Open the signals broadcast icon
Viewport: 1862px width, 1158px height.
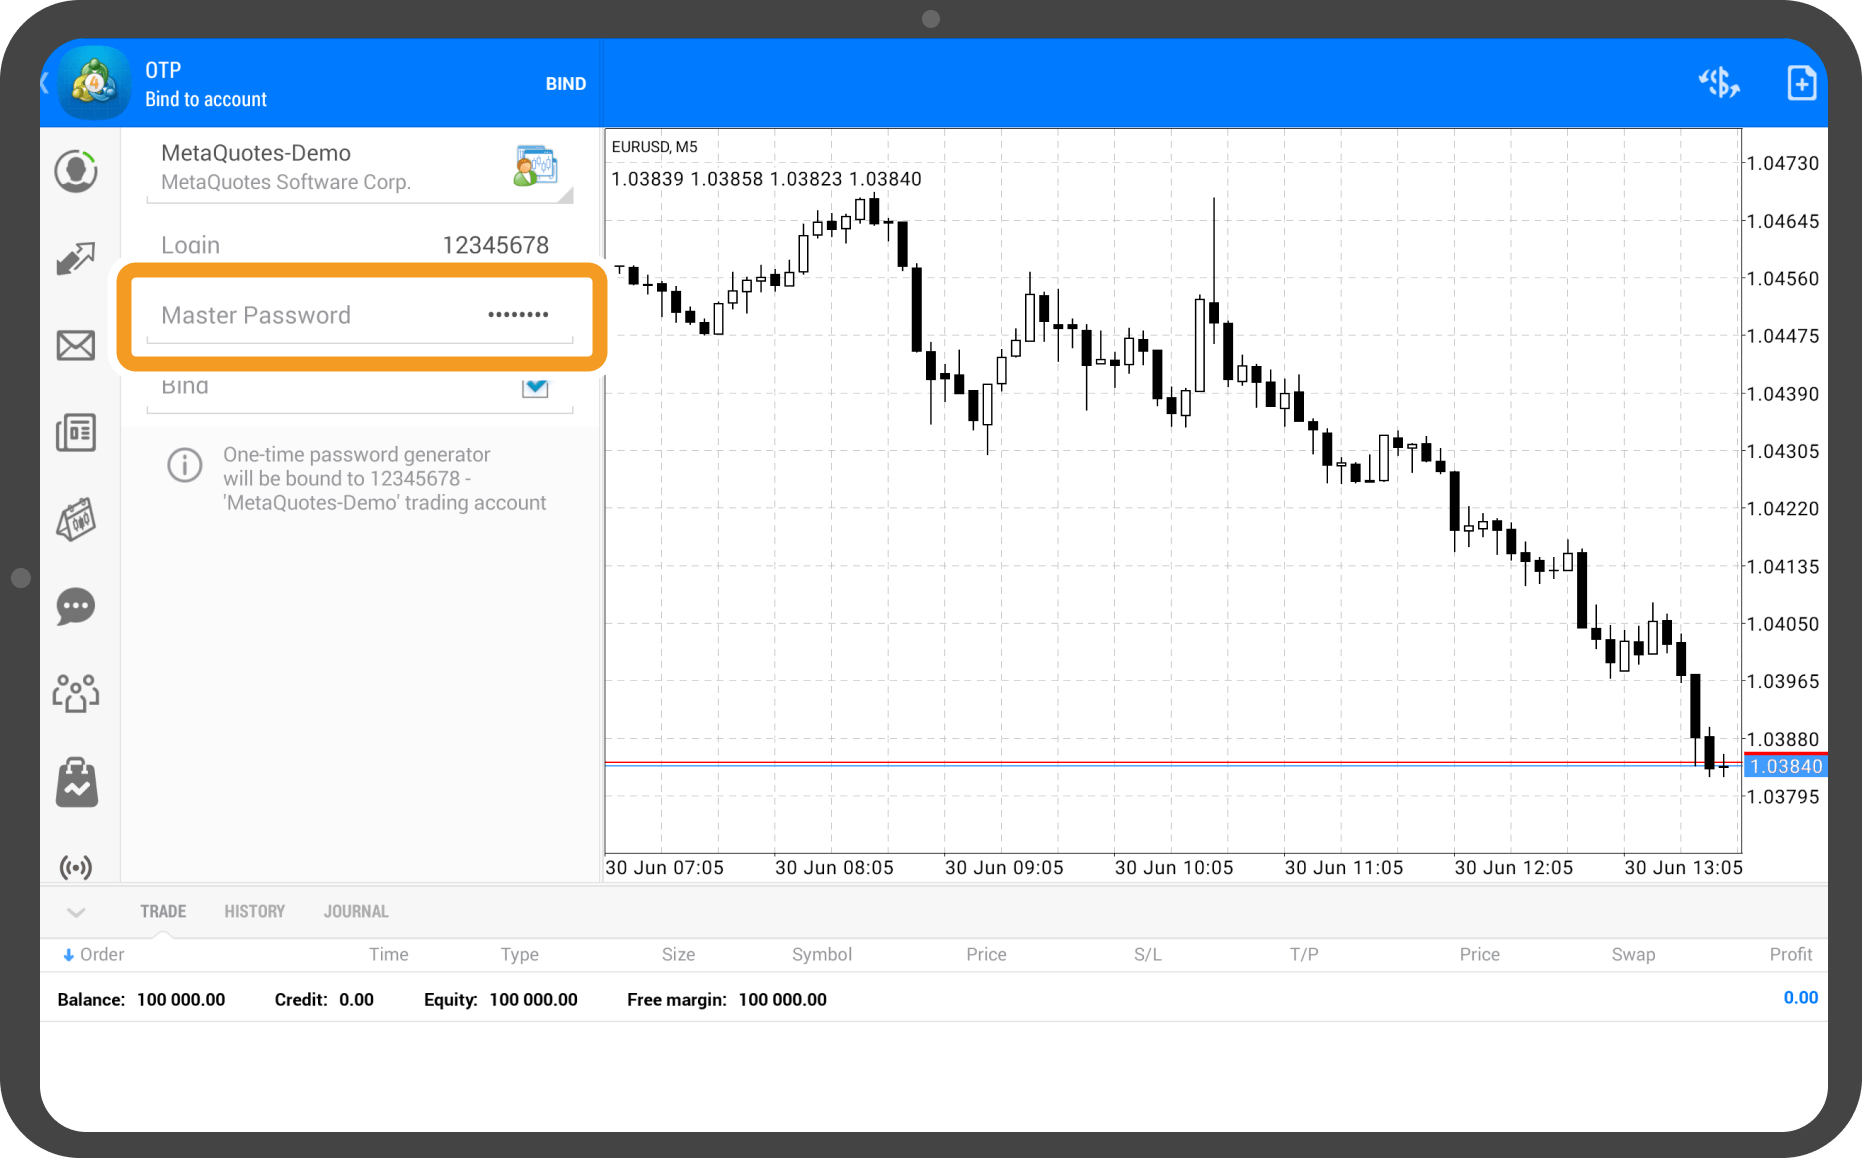[76, 866]
